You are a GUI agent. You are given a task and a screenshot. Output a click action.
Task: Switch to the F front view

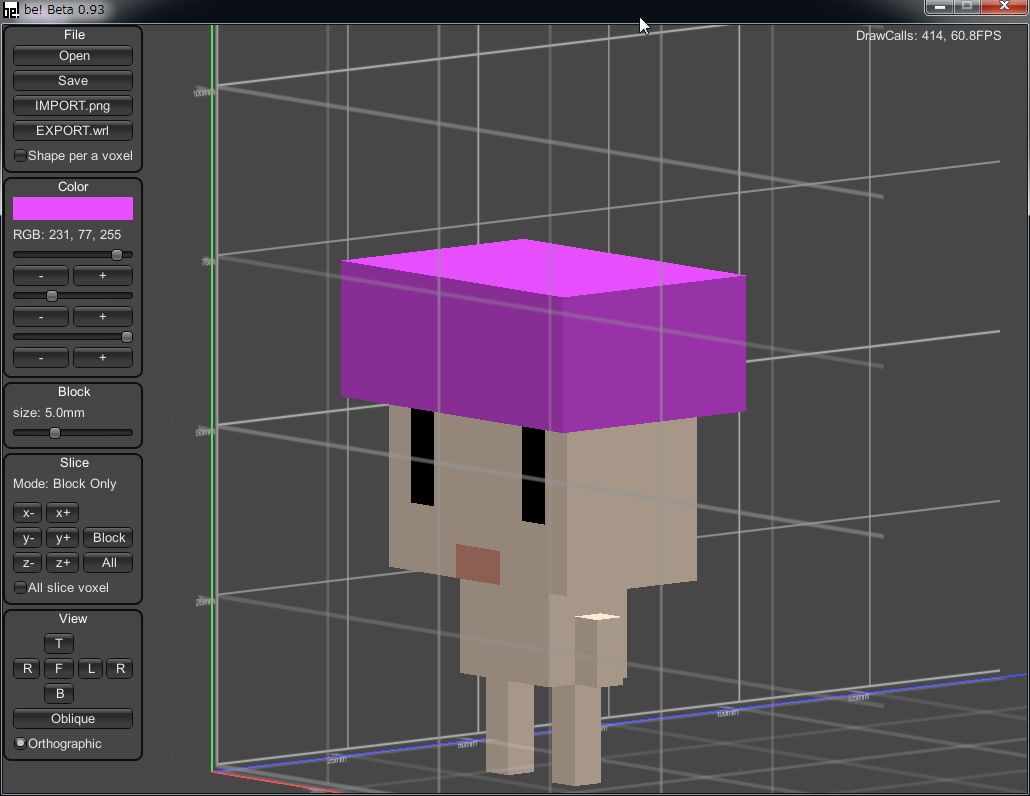(x=59, y=669)
